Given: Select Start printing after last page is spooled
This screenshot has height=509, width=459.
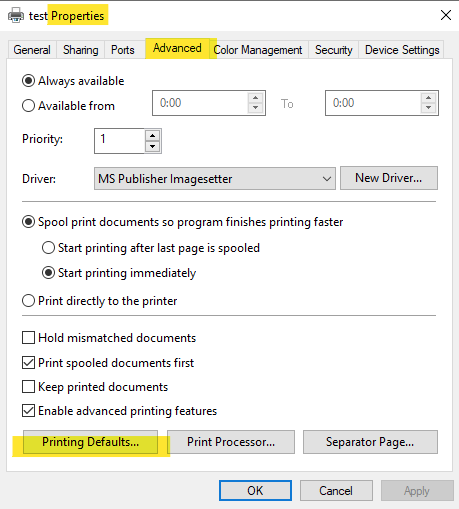Looking at the screenshot, I should pyautogui.click(x=48, y=248).
